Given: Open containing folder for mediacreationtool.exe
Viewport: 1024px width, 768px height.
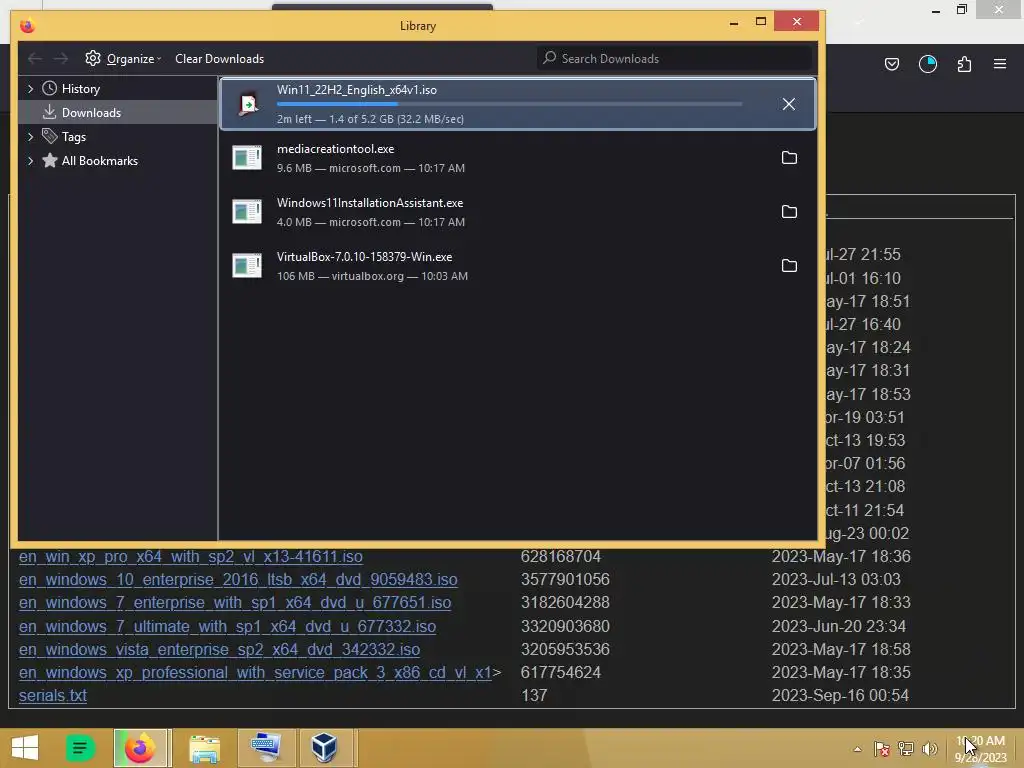Looking at the screenshot, I should click(x=789, y=157).
